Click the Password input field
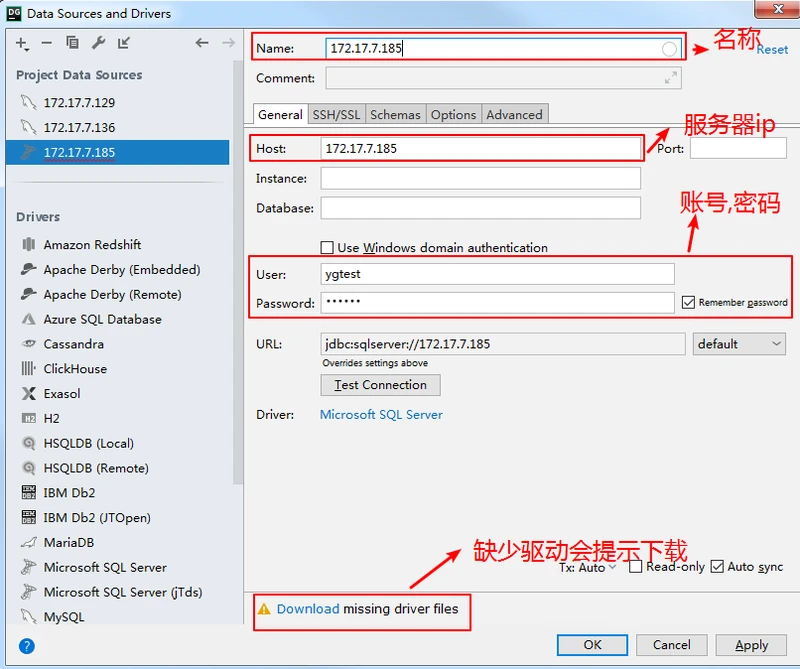The width and height of the screenshot is (800, 669). (x=497, y=303)
